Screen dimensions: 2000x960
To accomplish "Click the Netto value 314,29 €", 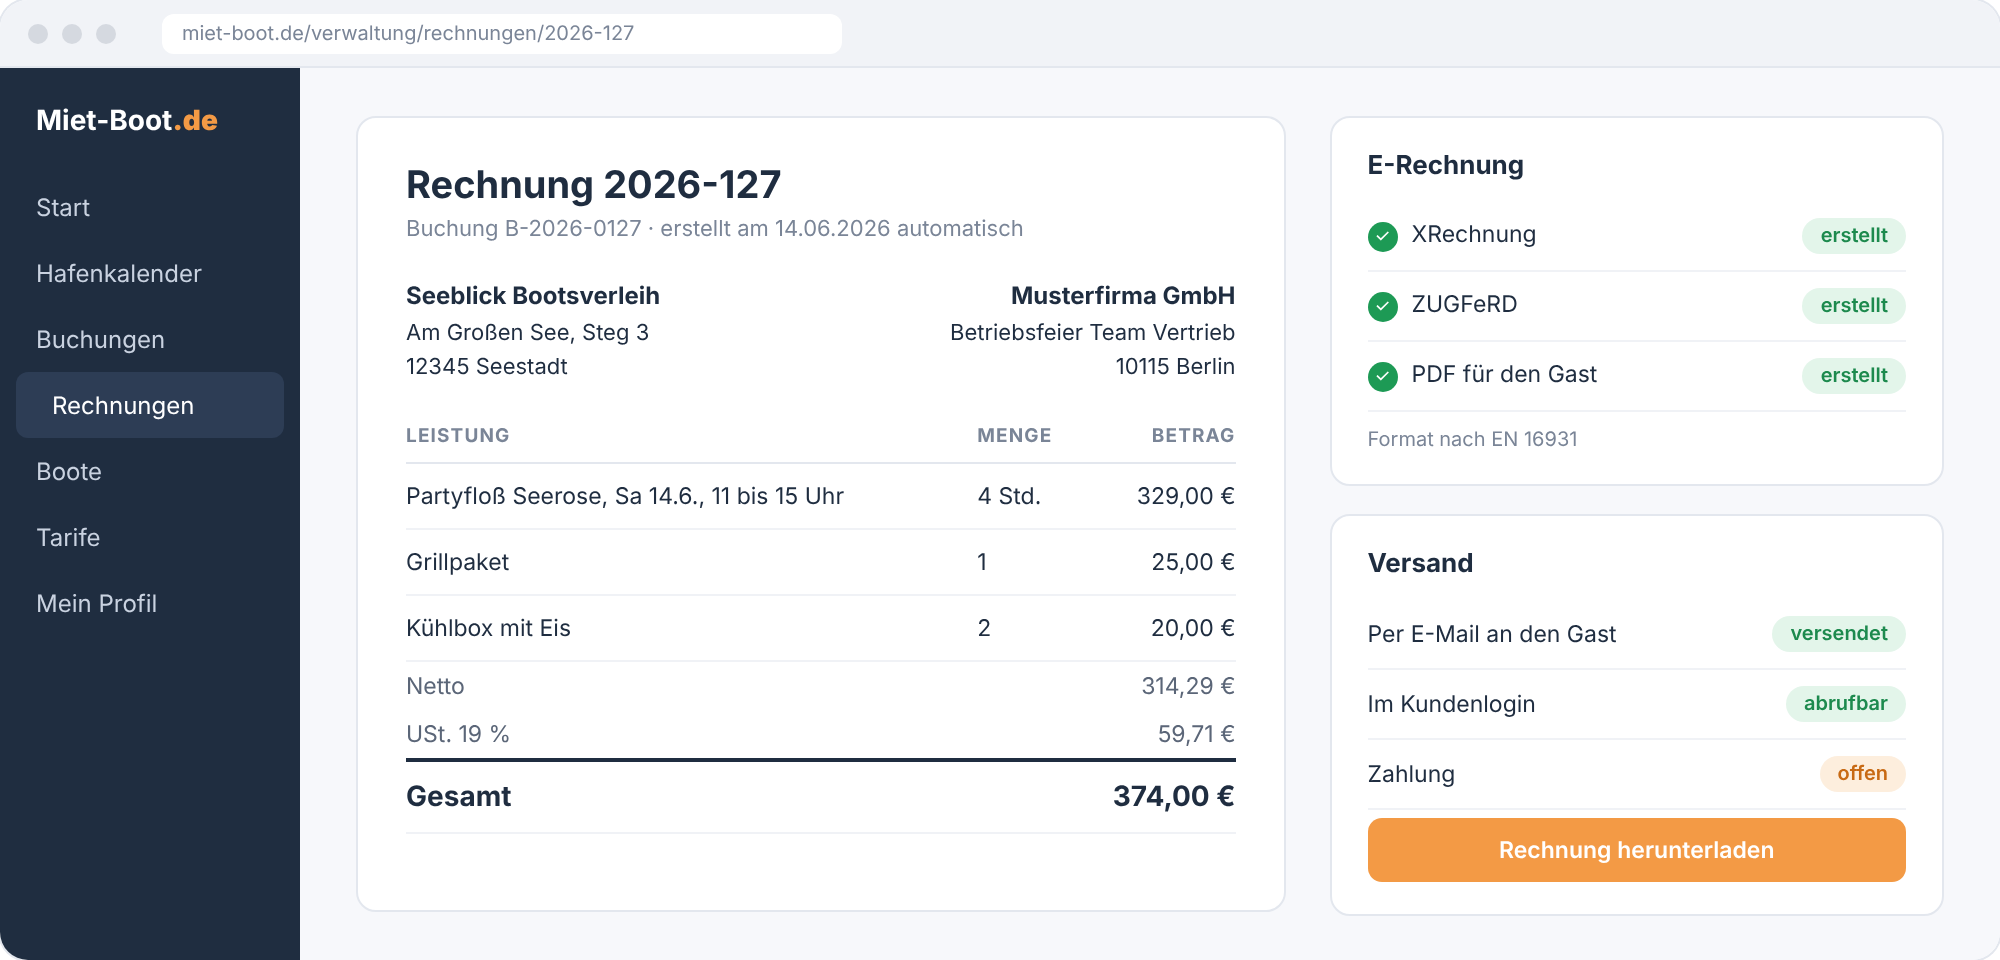I will point(1188,687).
